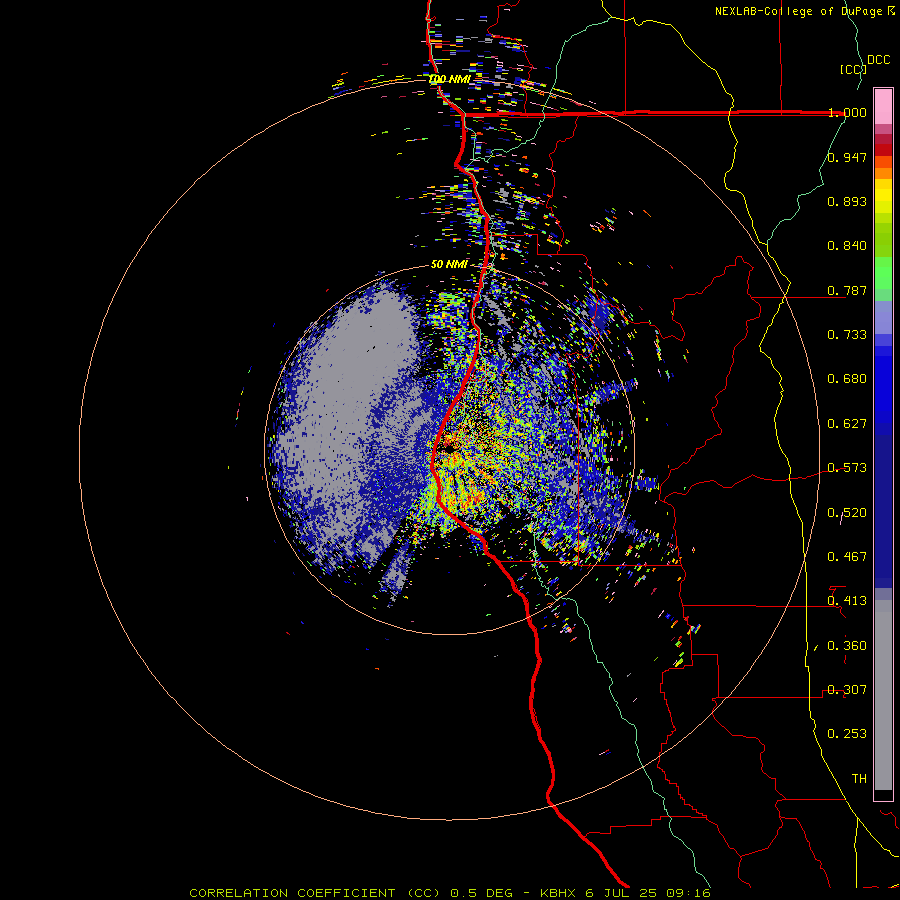Select the 0.413 legend value
The width and height of the screenshot is (900, 900).
tap(847, 601)
